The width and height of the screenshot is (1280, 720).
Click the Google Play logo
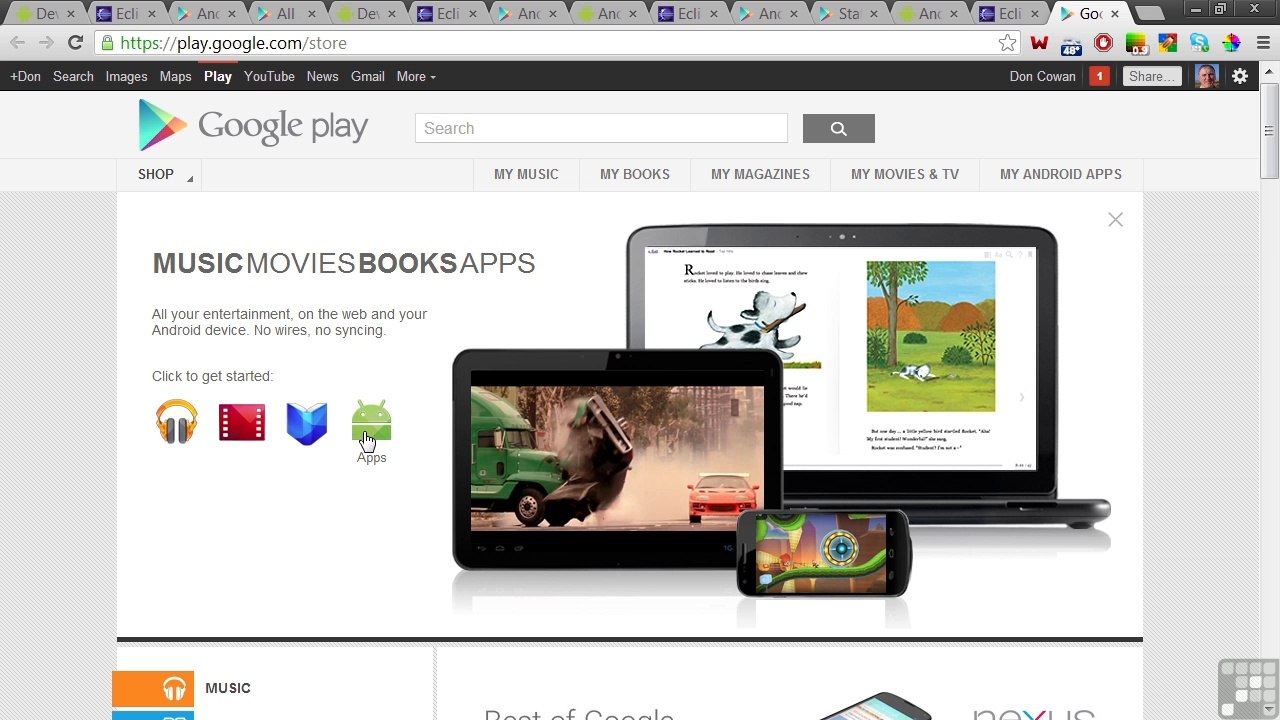point(254,126)
